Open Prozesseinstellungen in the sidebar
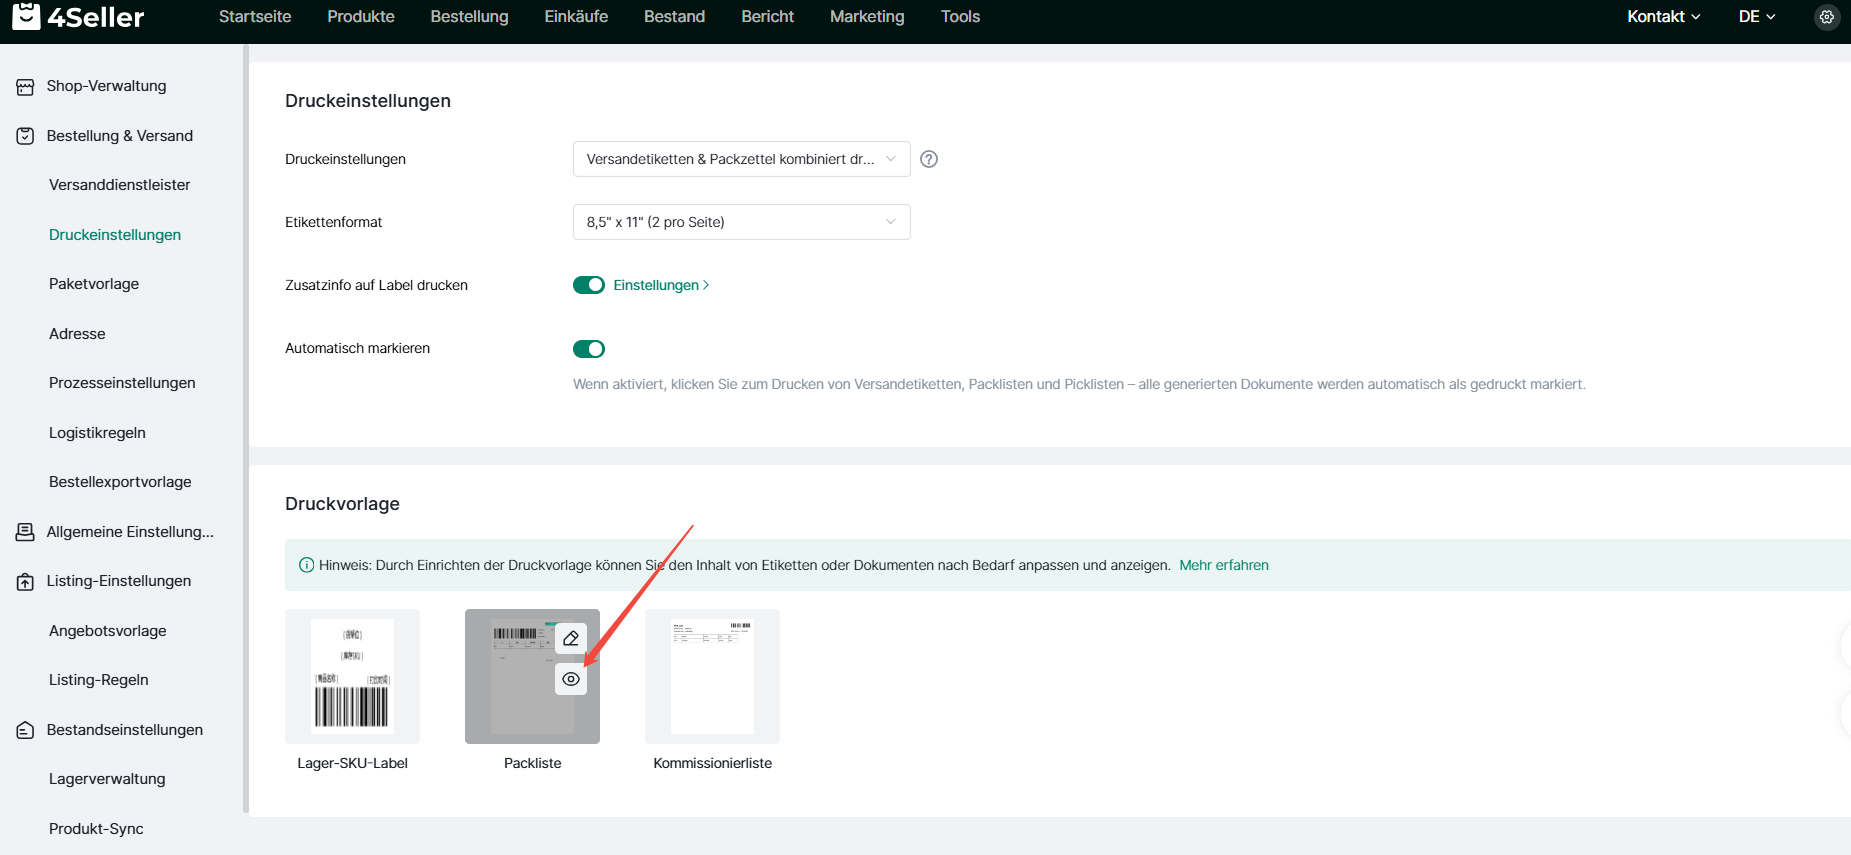The width and height of the screenshot is (1851, 855). tap(122, 383)
